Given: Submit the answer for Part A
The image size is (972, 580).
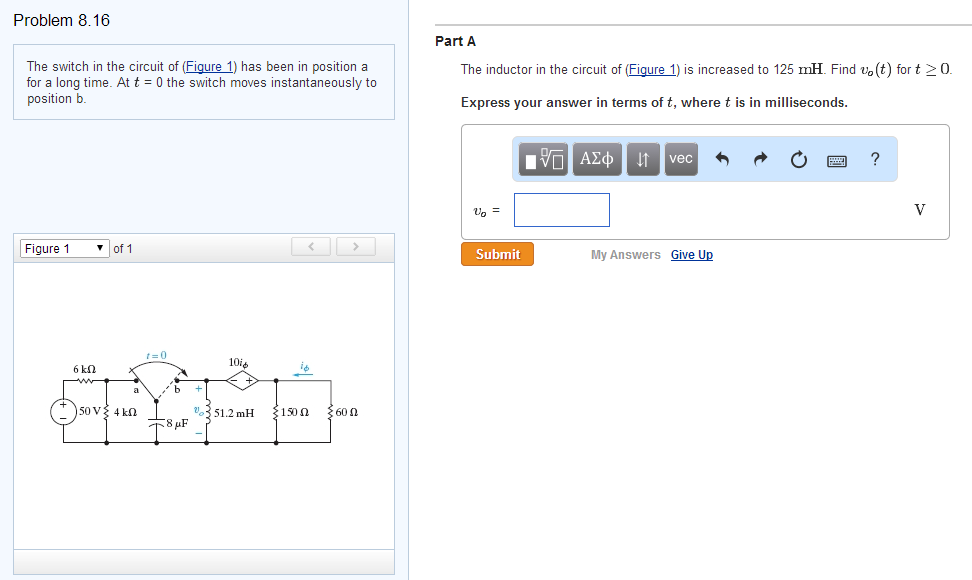Looking at the screenshot, I should 496,254.
